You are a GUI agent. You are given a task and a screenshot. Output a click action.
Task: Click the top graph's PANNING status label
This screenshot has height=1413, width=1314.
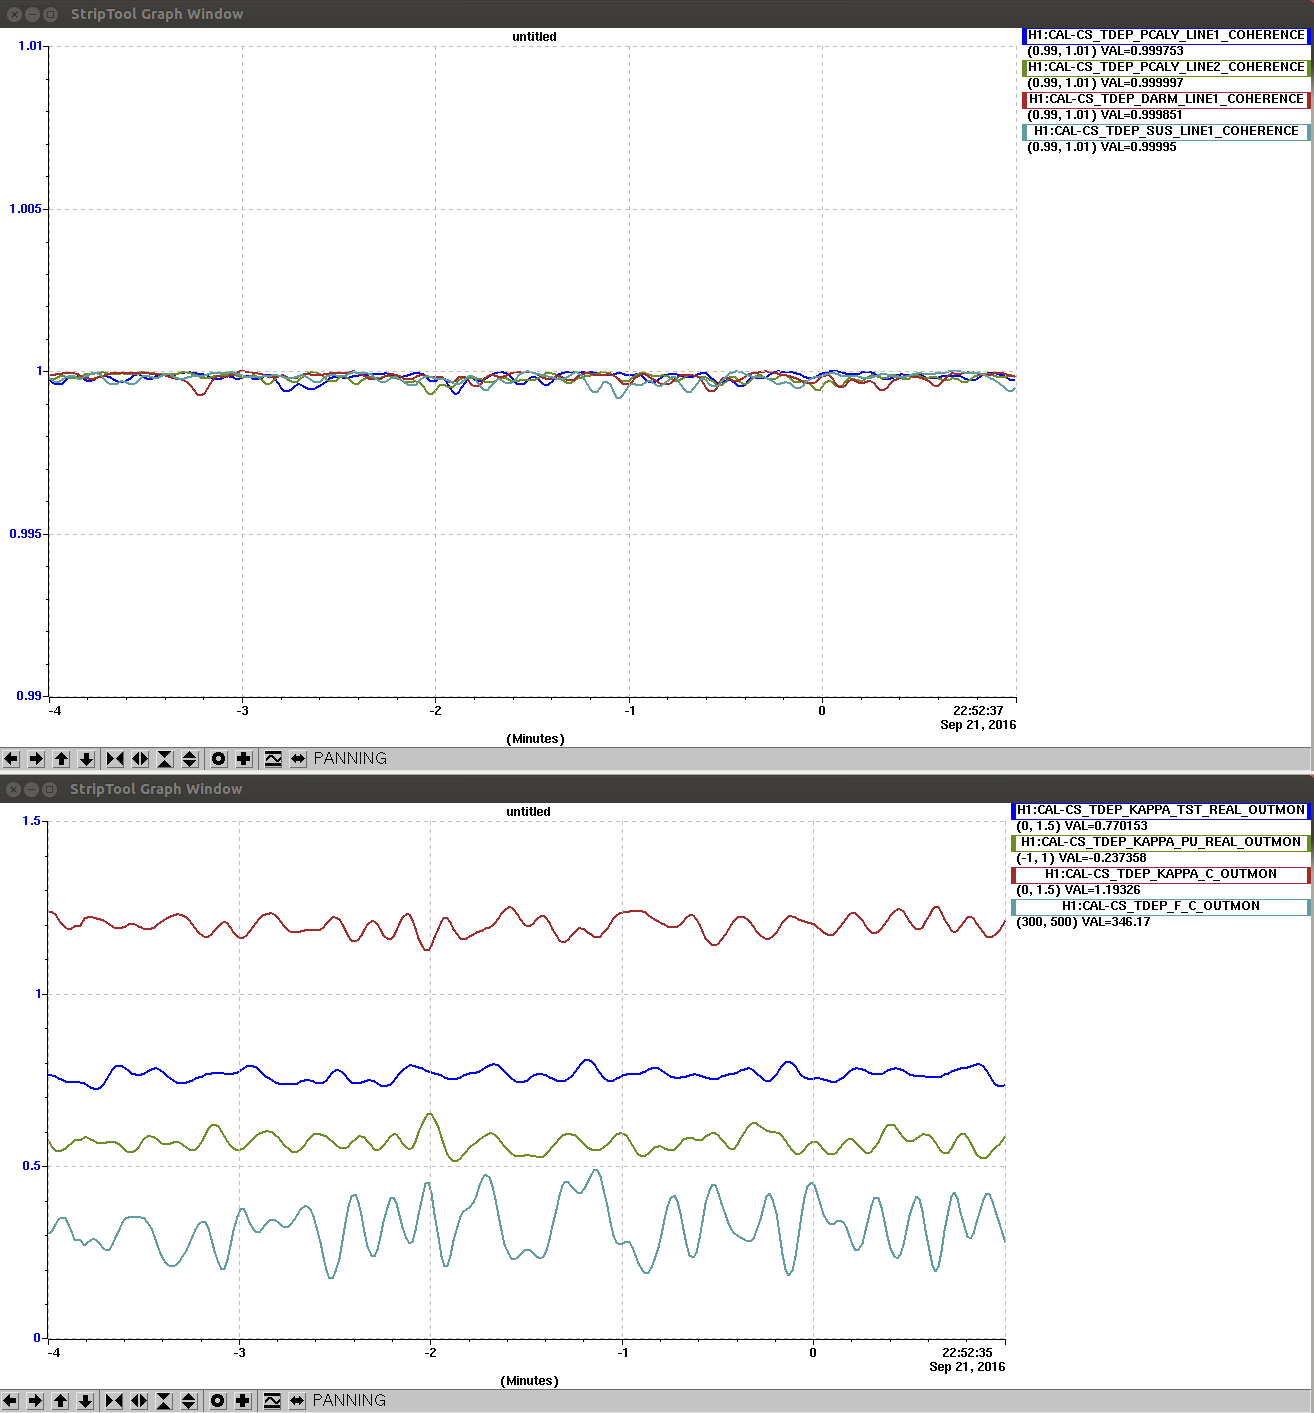(x=350, y=759)
